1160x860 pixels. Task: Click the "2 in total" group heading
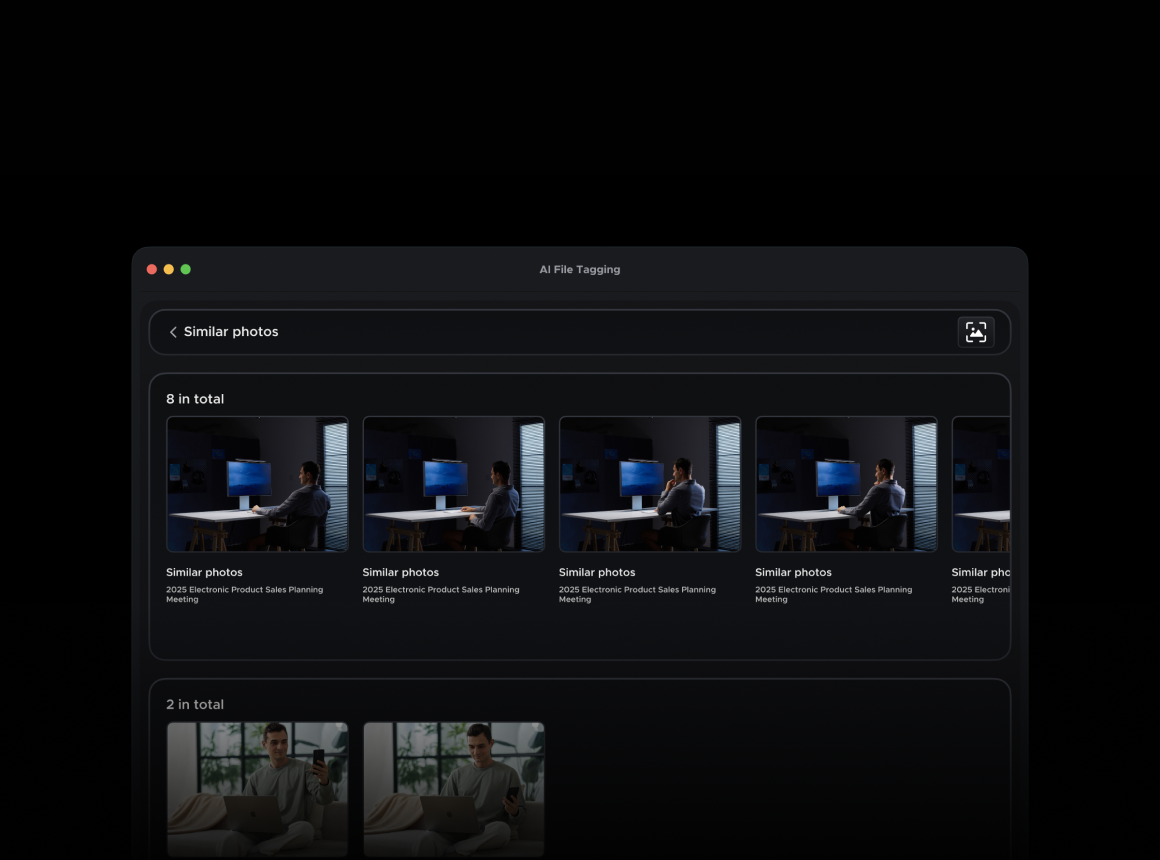[195, 705]
